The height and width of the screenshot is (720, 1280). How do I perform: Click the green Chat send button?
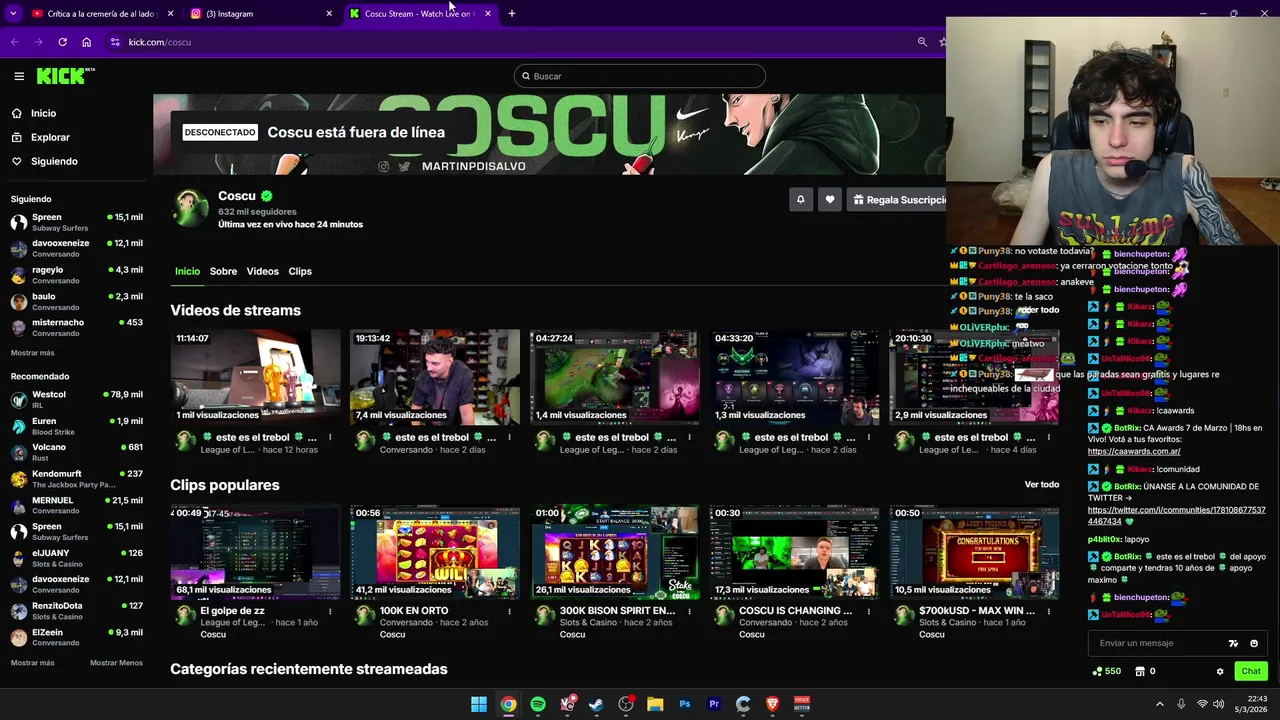coord(1251,671)
